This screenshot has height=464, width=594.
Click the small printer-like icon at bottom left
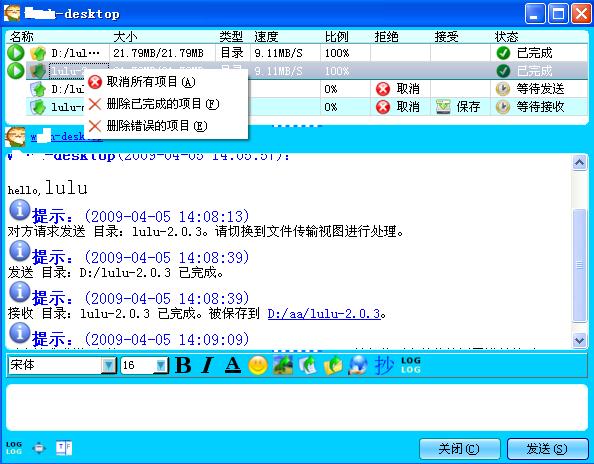tap(39, 448)
